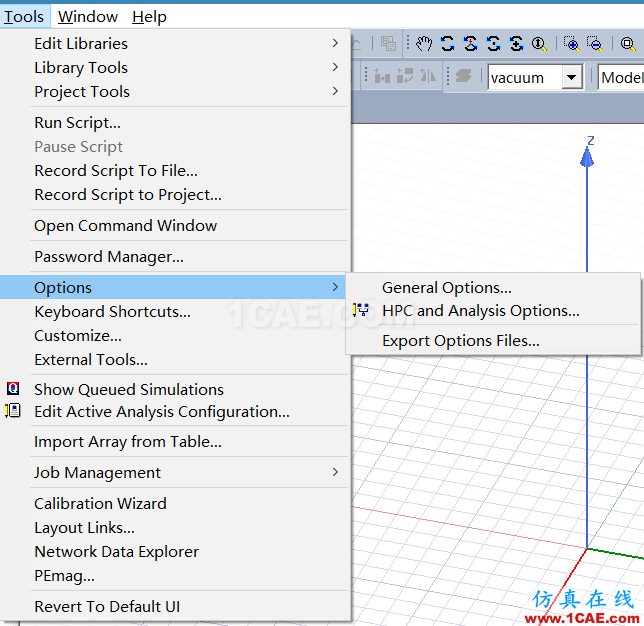The image size is (644, 626).
Task: Activate the dynamic Zoom tool
Action: point(539,43)
